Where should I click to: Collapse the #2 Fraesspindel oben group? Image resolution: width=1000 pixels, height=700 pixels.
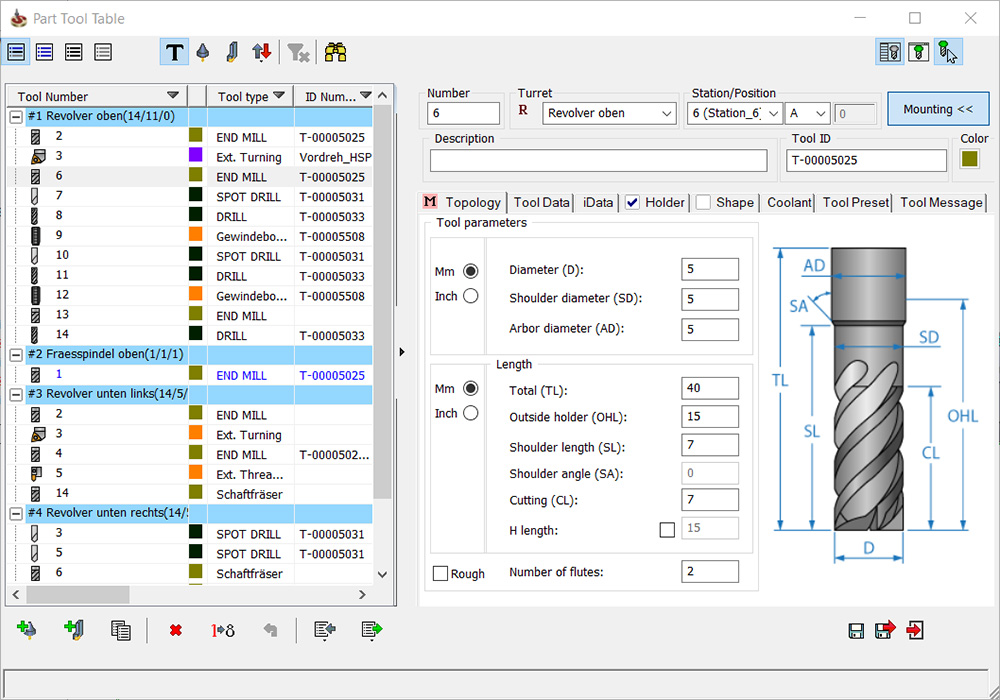pyautogui.click(x=17, y=354)
